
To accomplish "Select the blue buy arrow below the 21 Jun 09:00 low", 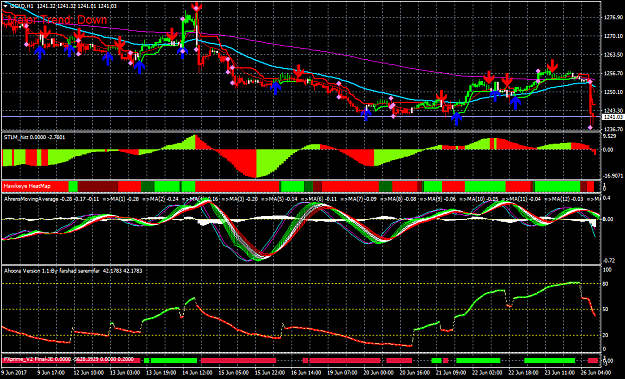I will (x=456, y=118).
